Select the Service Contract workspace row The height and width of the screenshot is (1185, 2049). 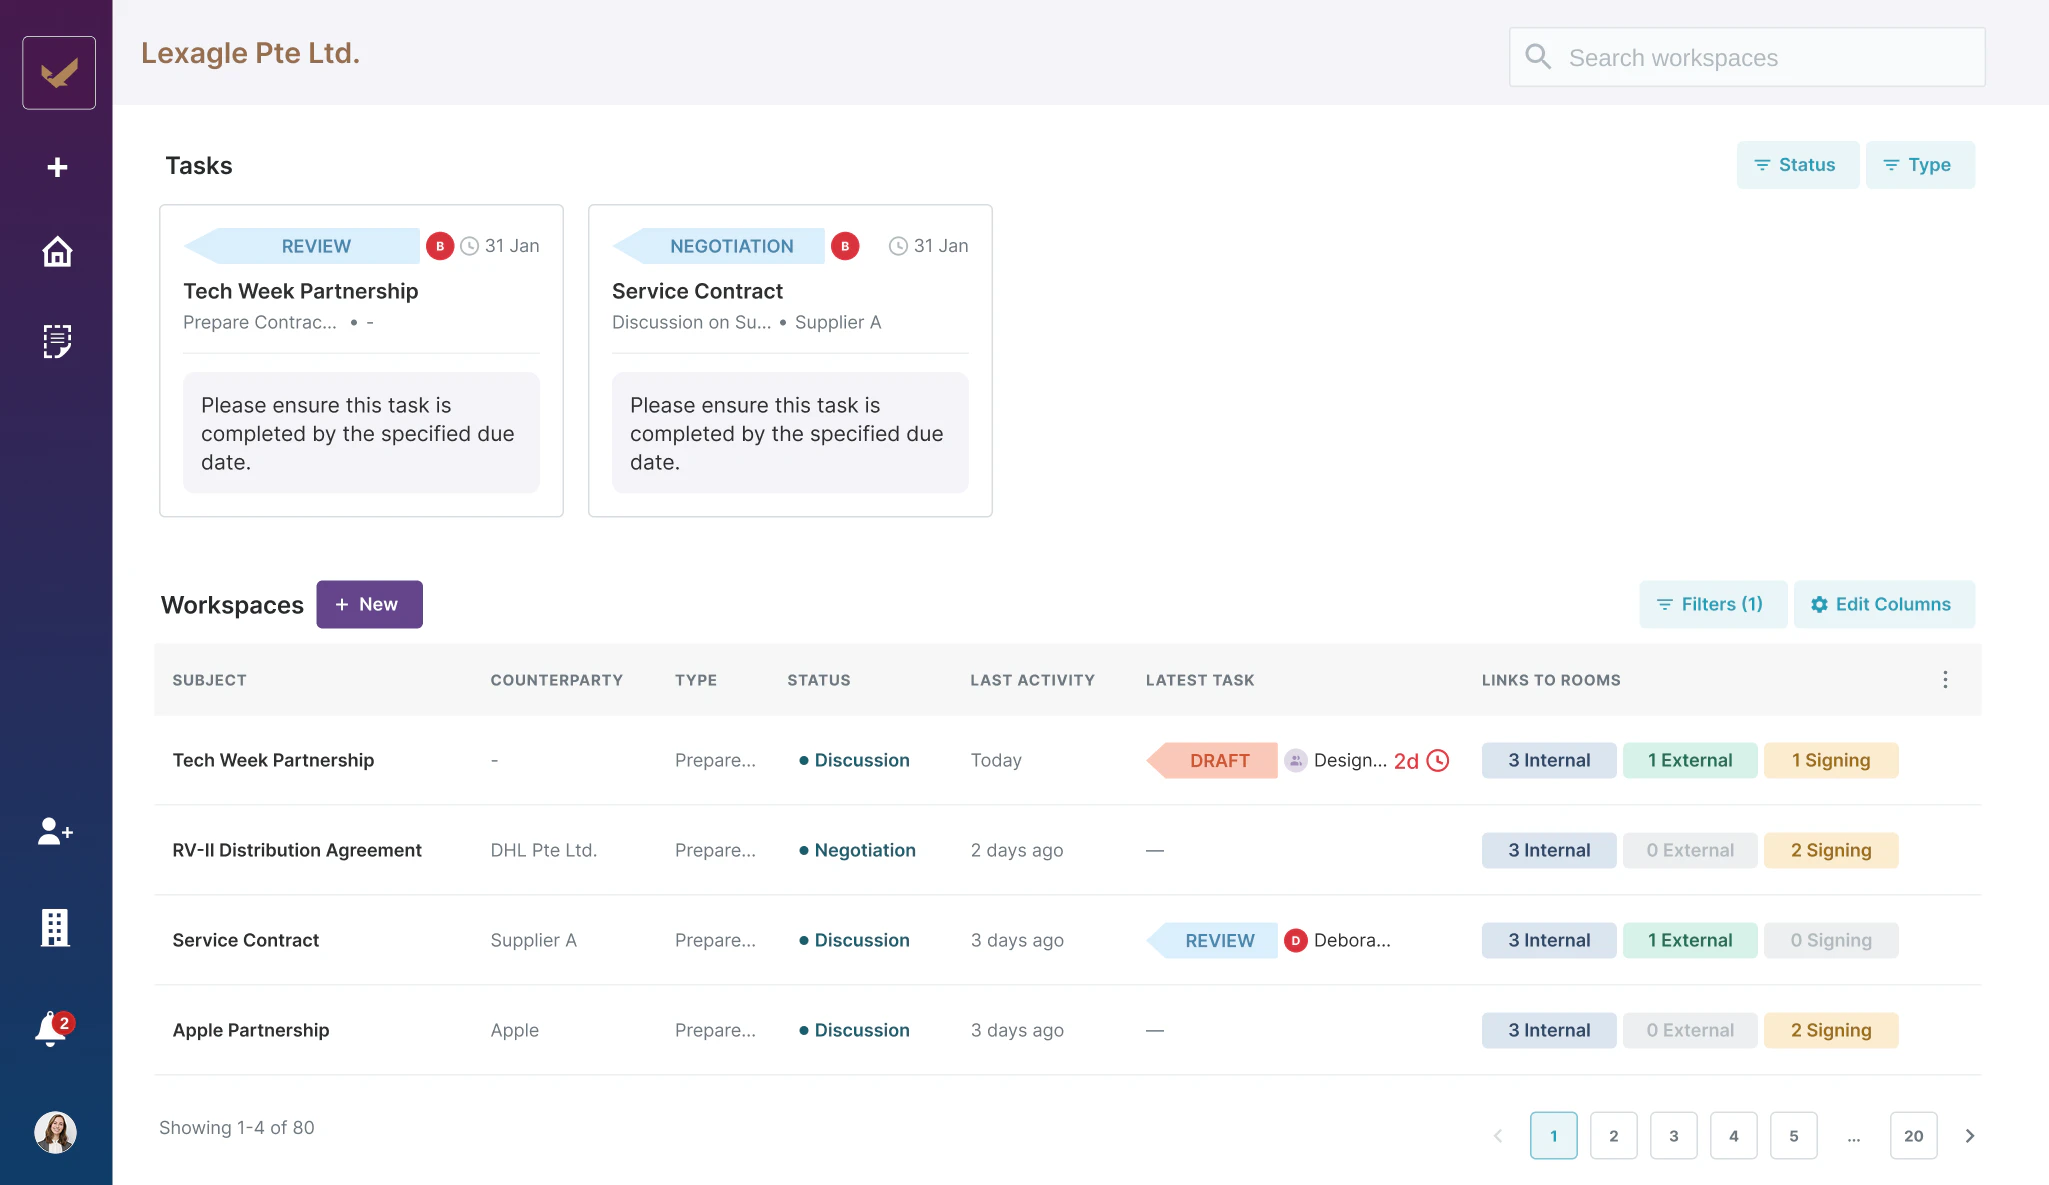pos(245,940)
